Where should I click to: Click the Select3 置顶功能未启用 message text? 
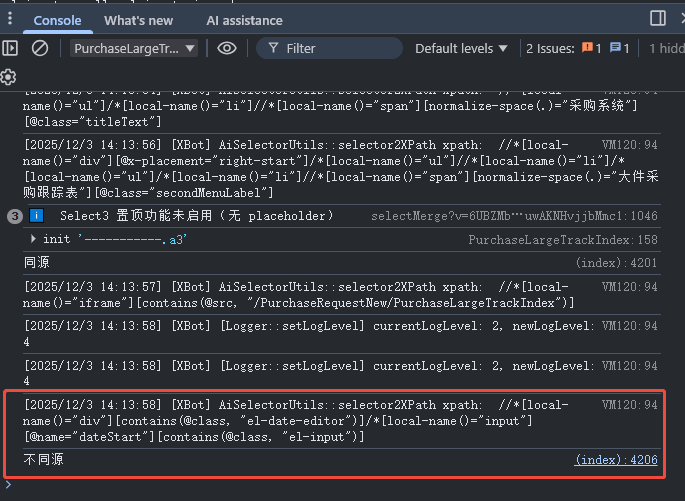197,216
